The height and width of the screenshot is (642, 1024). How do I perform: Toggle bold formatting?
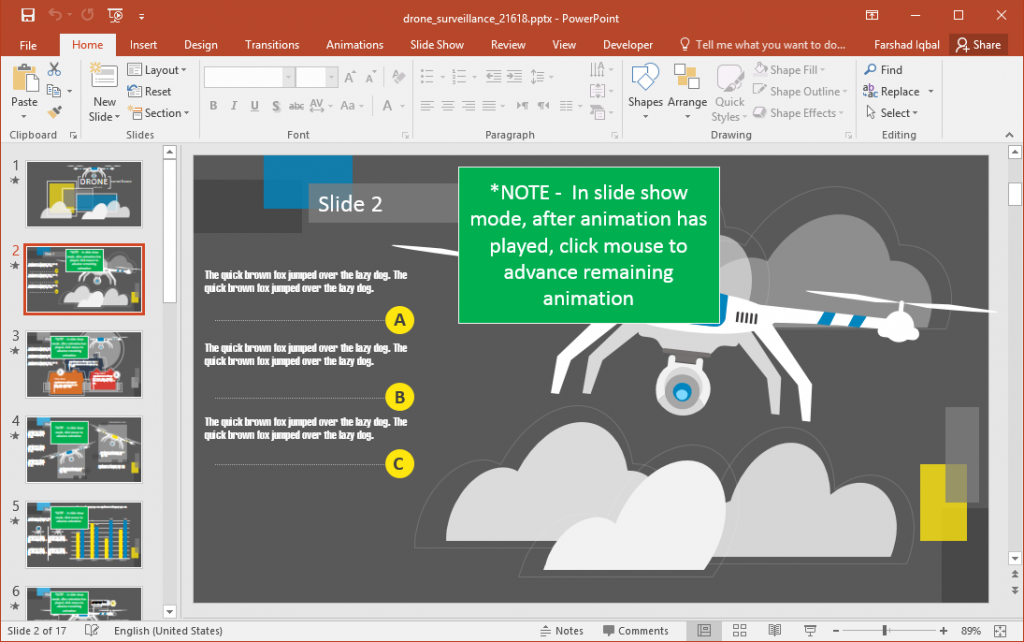pos(213,105)
